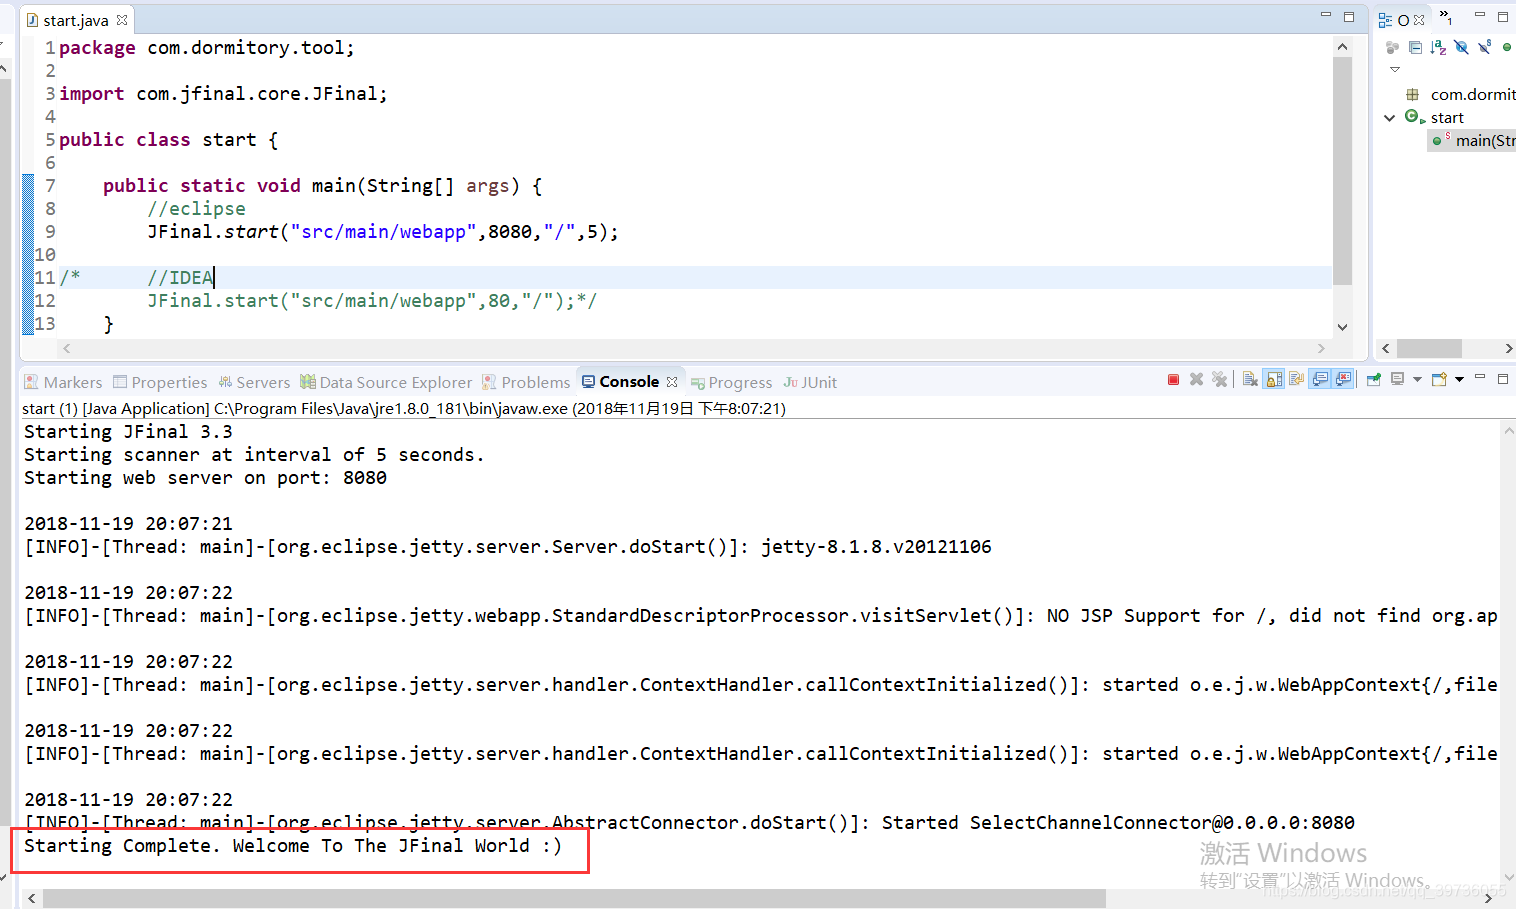Switch to the Problems tab

pyautogui.click(x=526, y=382)
